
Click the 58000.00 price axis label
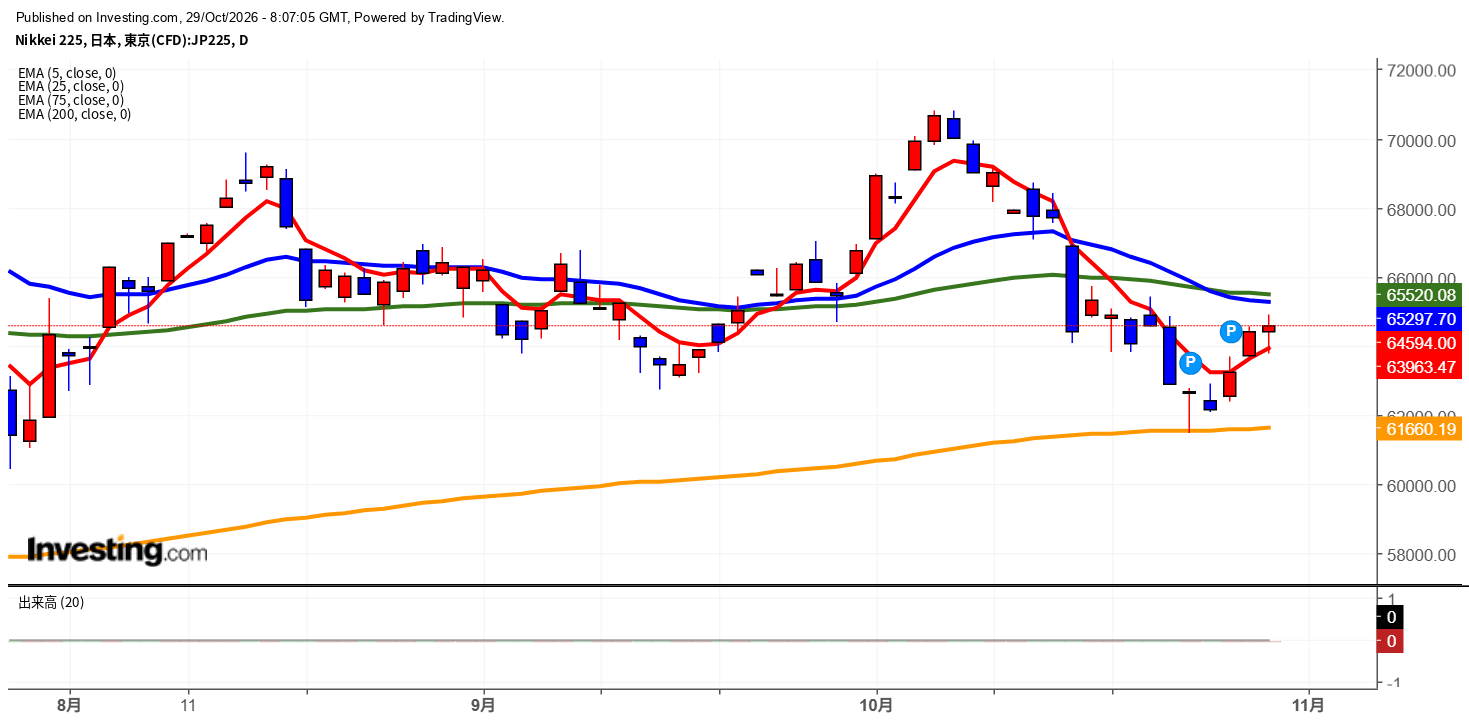click(x=1420, y=555)
